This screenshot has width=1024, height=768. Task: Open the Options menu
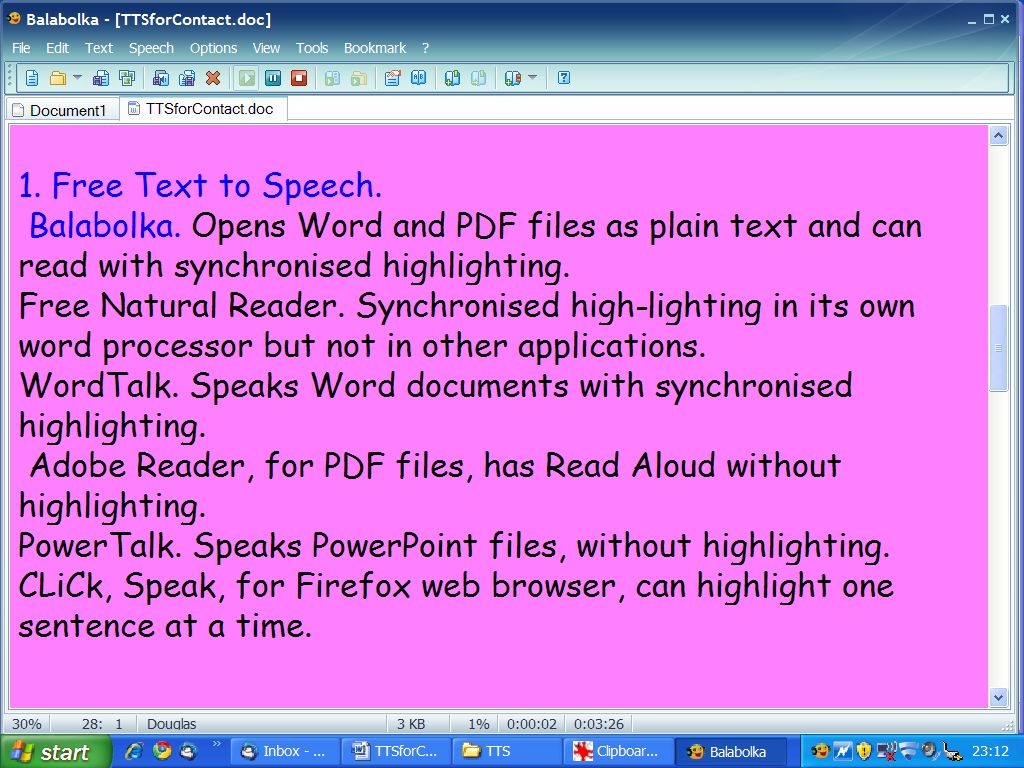pyautogui.click(x=213, y=48)
